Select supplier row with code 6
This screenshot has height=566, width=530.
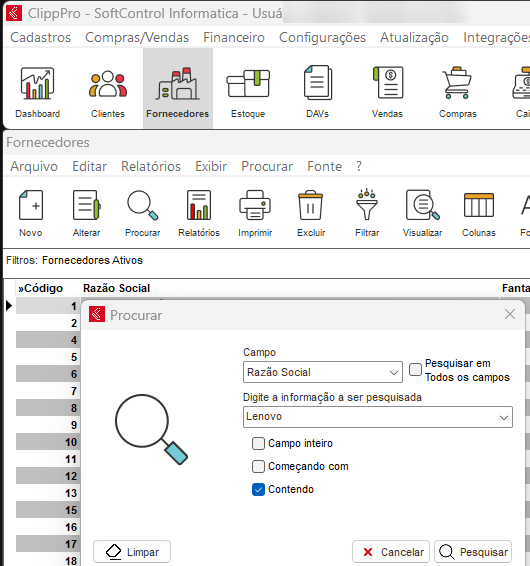tap(48, 374)
